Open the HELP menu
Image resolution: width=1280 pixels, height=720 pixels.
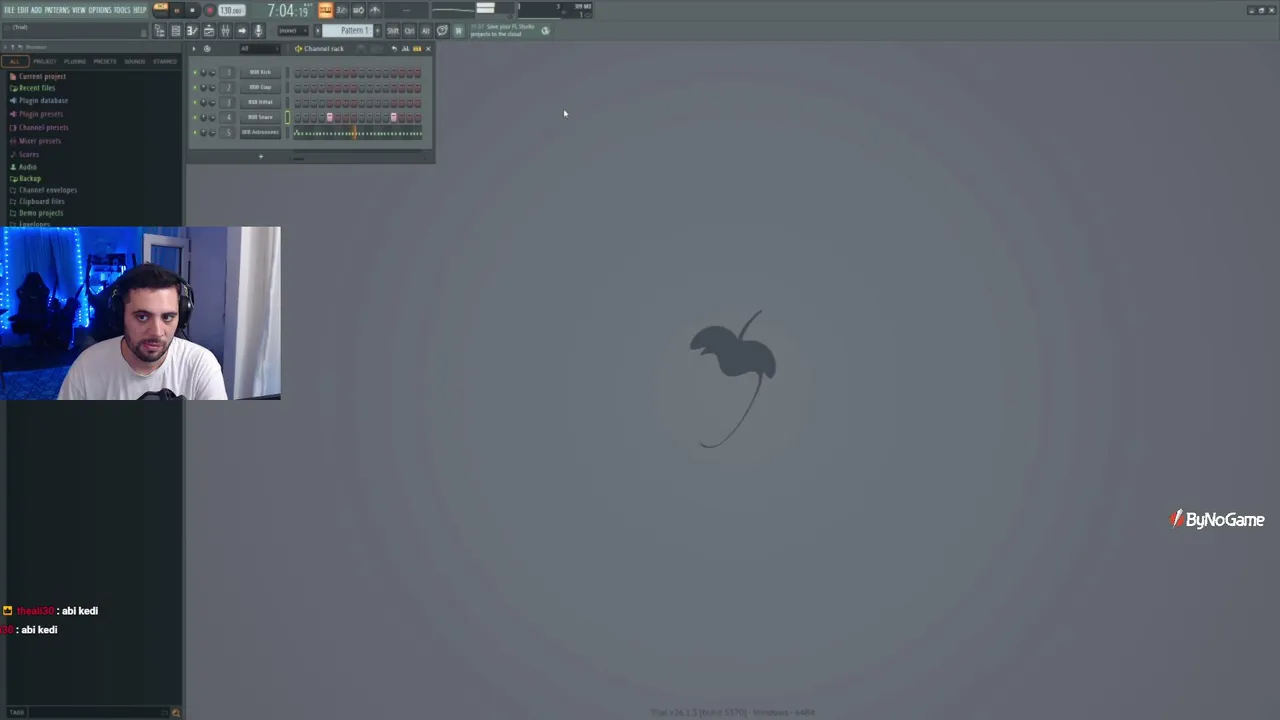[x=140, y=10]
